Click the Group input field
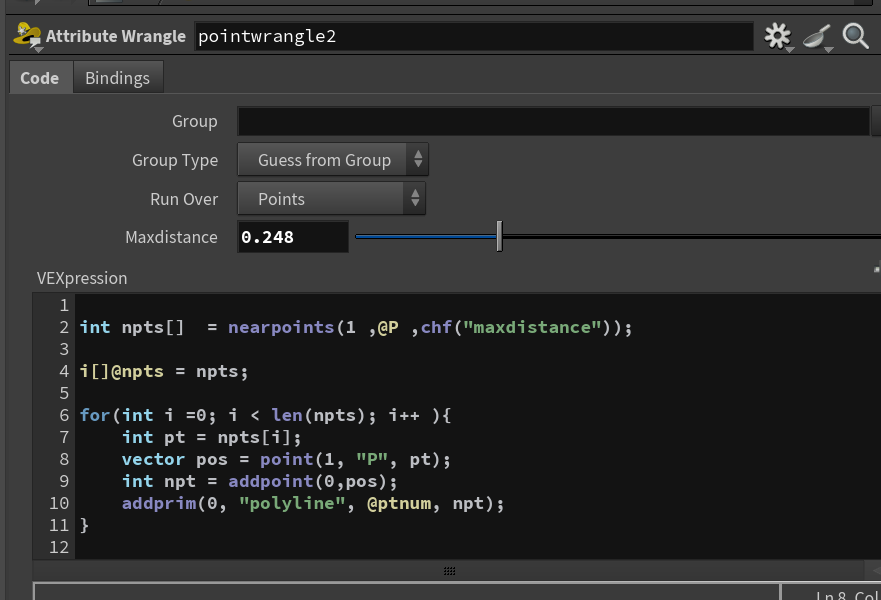Screen dimensions: 881x600 coord(553,121)
